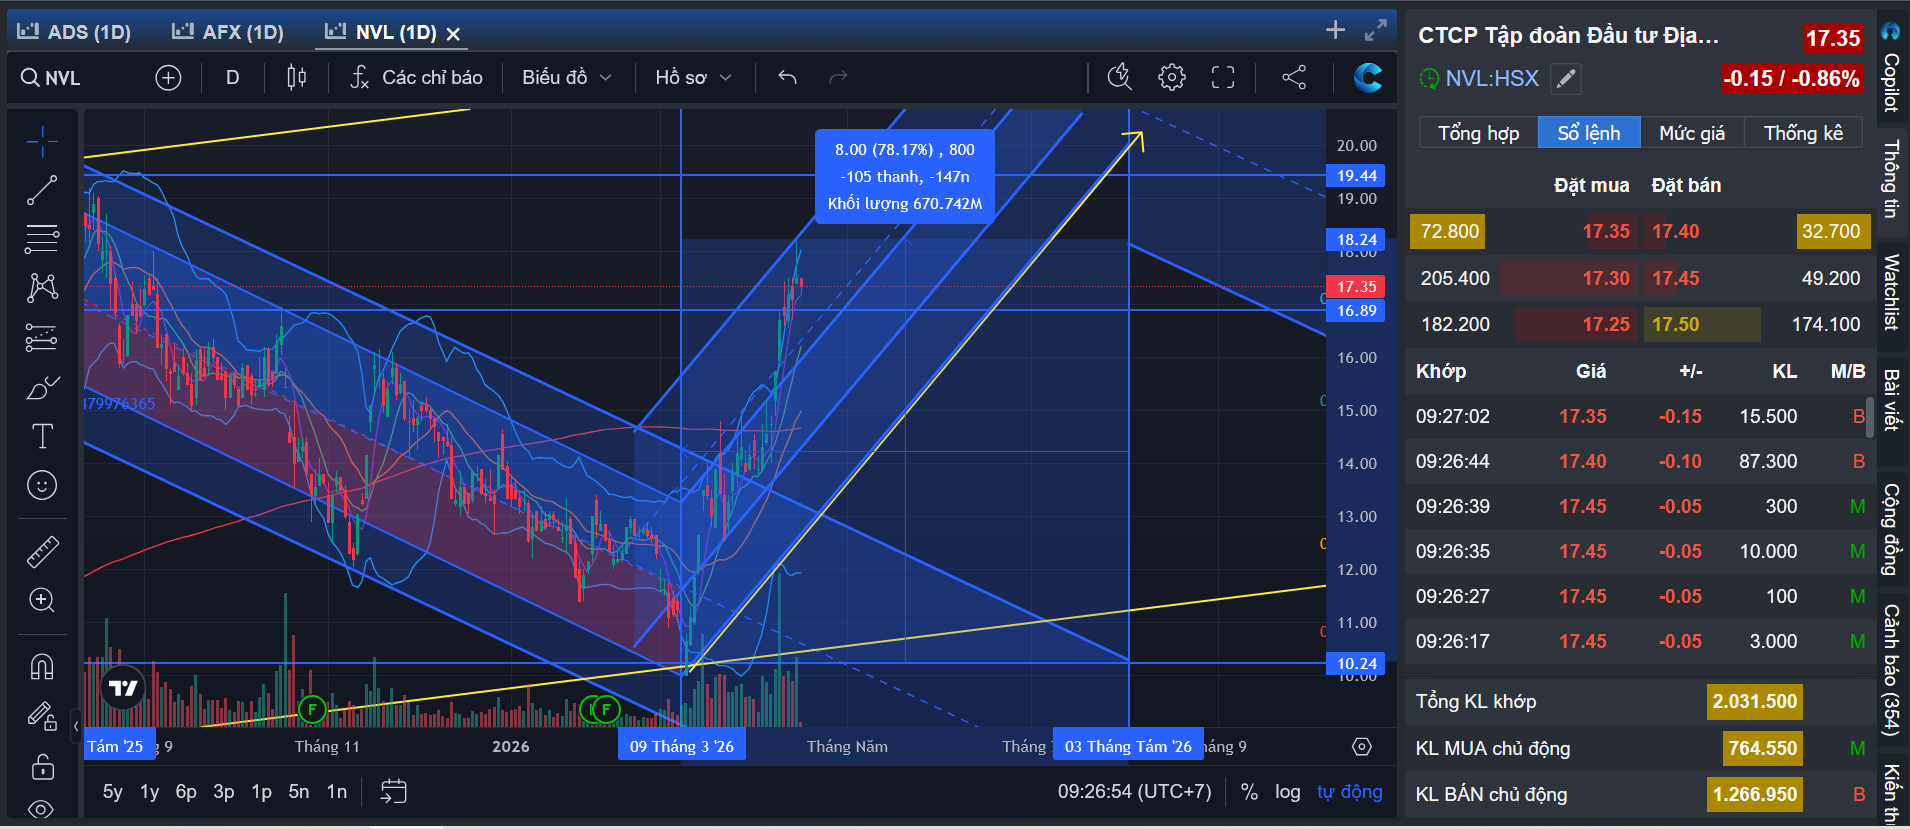Open the Sổ lệnh tab
This screenshot has height=829, width=1910.
click(x=1589, y=133)
